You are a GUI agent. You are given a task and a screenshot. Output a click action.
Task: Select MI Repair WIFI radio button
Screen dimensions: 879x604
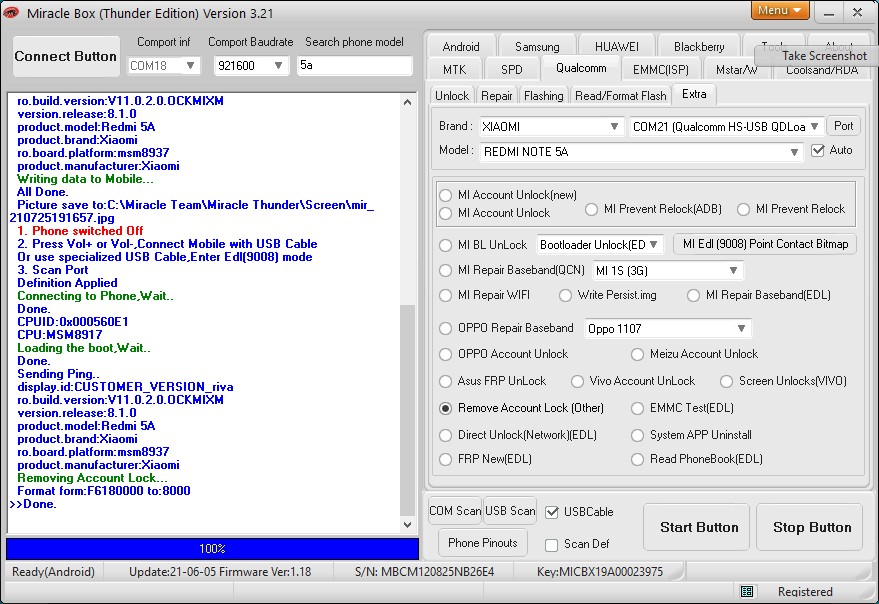pos(446,296)
